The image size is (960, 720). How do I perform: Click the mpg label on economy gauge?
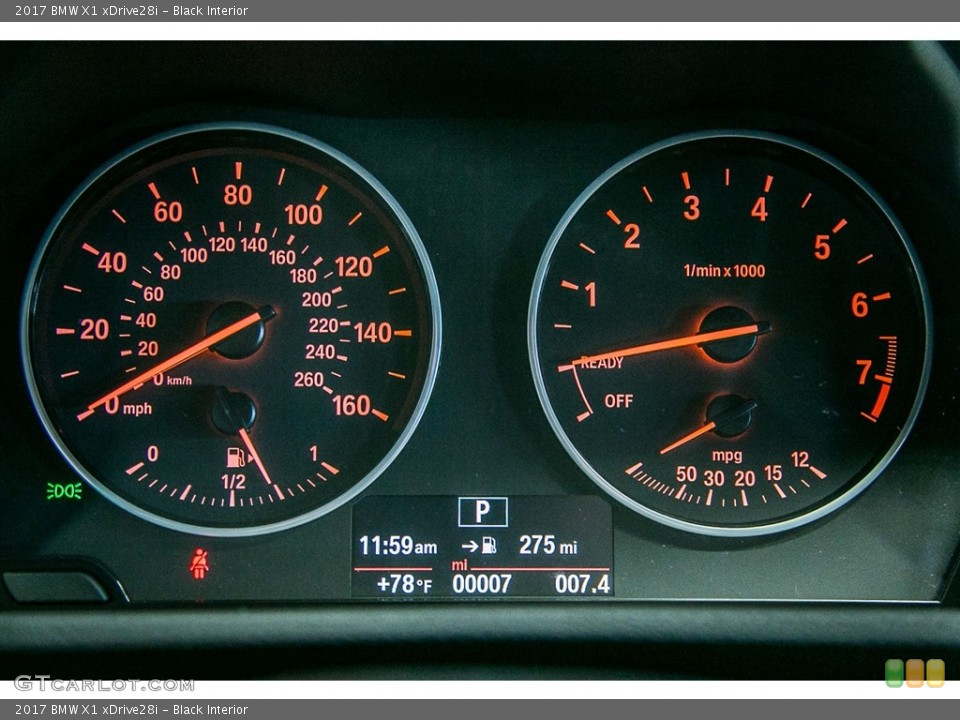(x=727, y=456)
